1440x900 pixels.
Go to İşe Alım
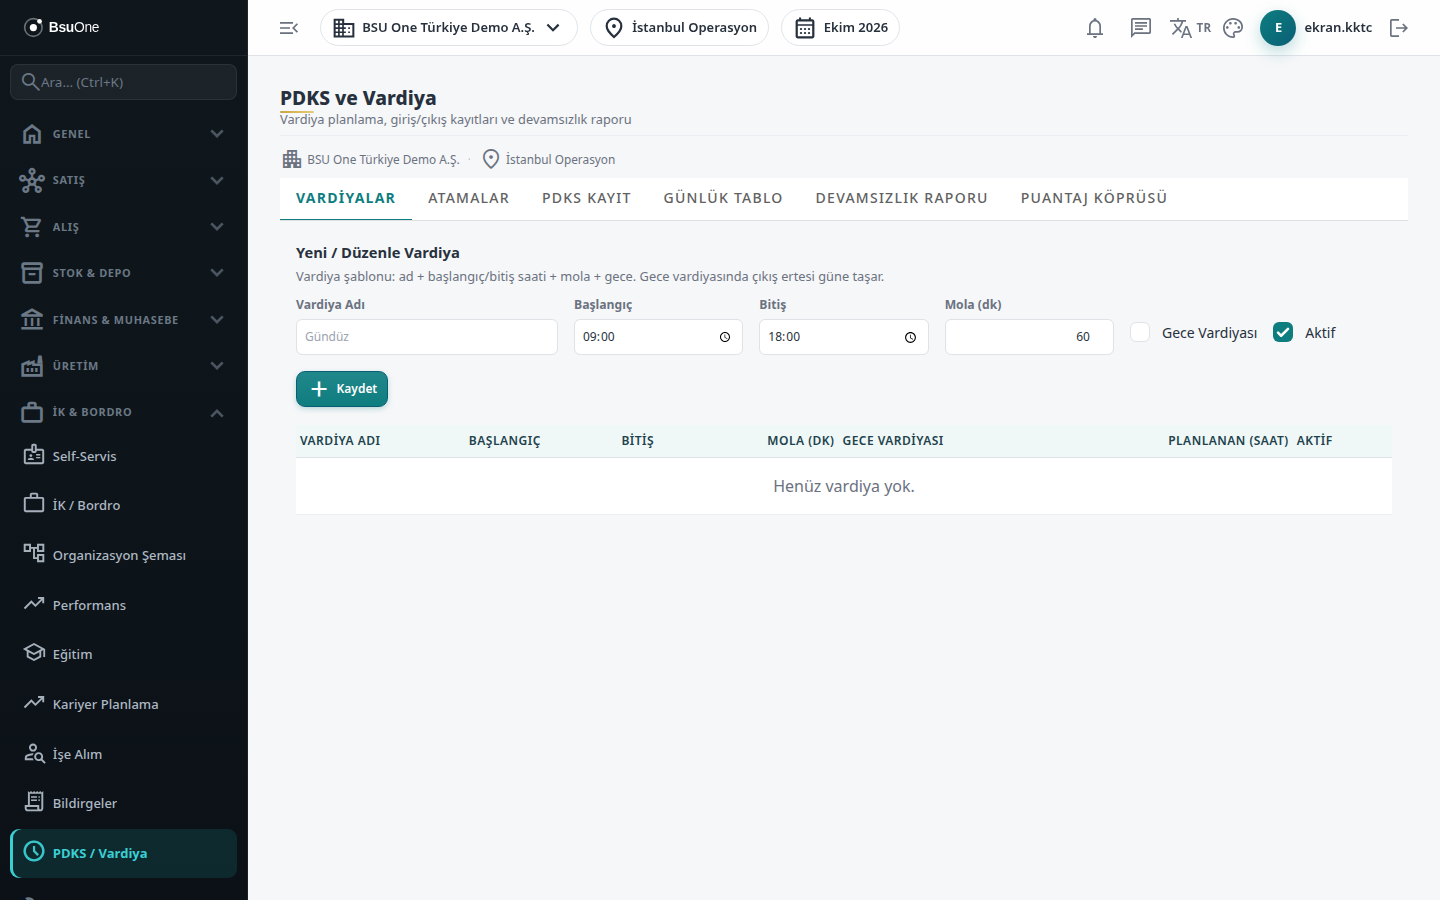click(x=123, y=754)
